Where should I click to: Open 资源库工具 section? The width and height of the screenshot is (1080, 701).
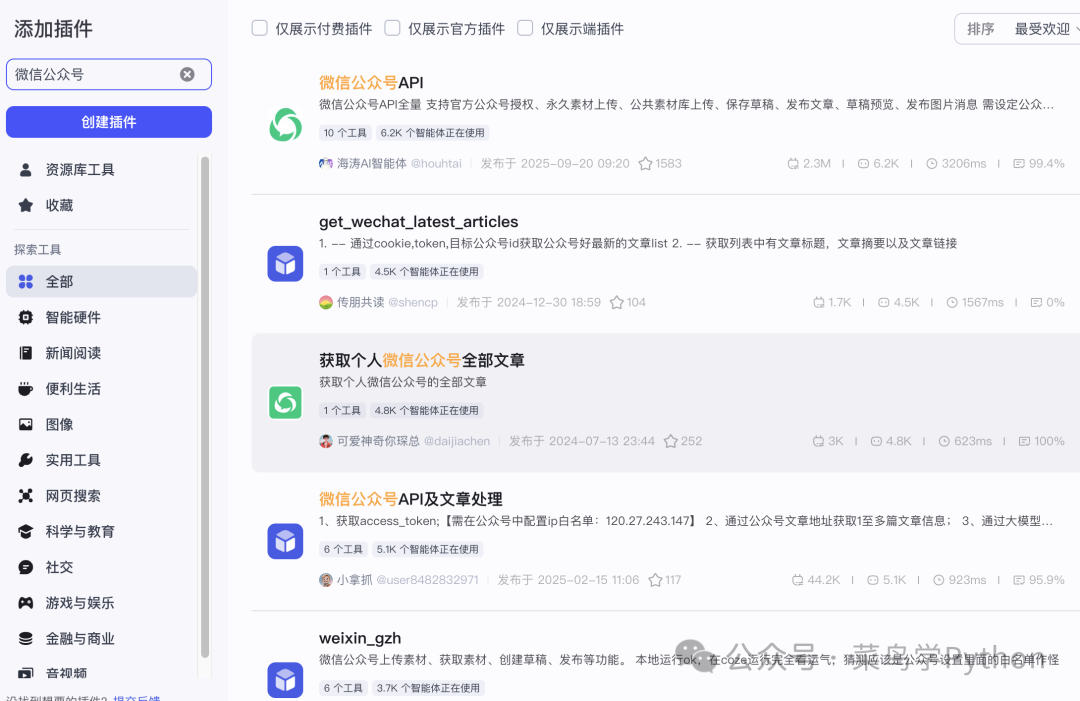tap(101, 169)
